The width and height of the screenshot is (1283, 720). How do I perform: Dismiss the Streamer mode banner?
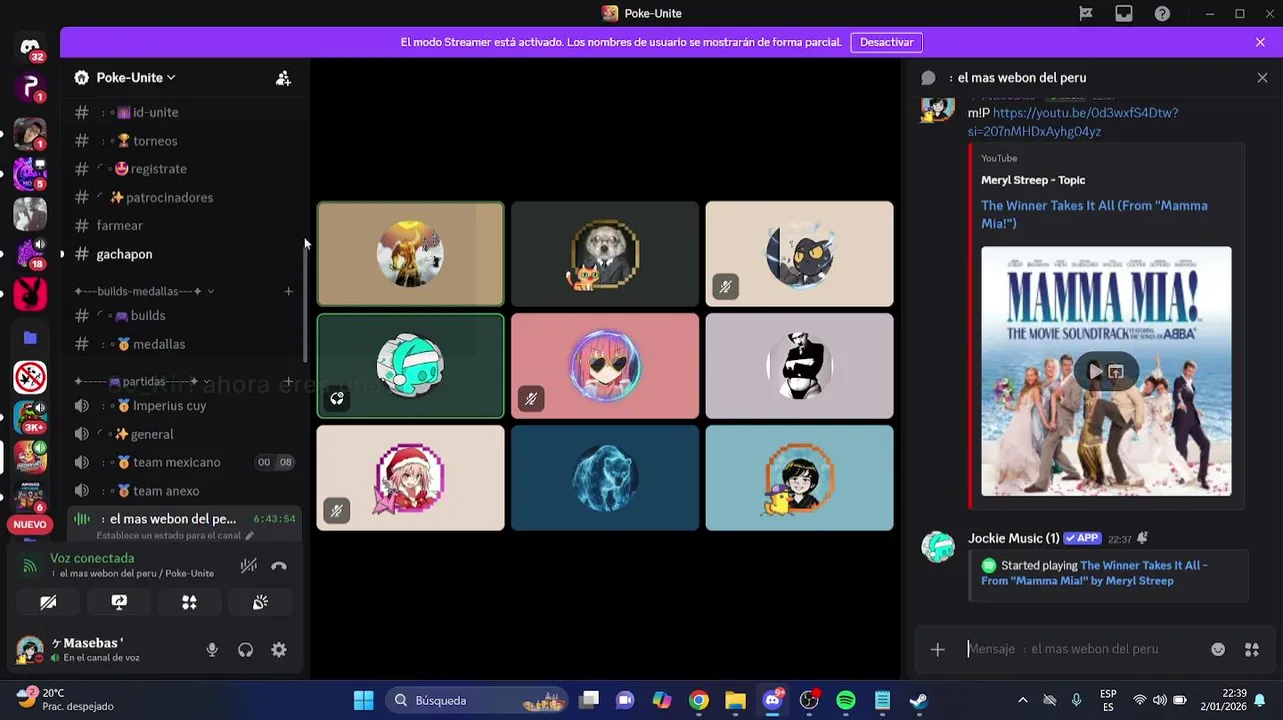click(x=1260, y=42)
